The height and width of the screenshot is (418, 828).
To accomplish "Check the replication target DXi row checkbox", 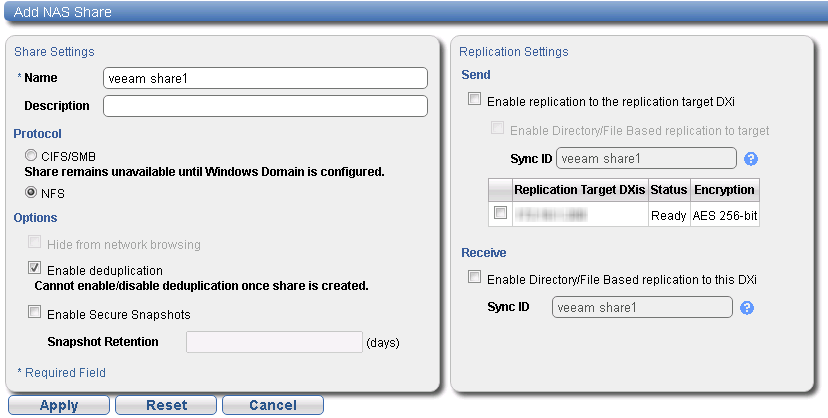I will [x=500, y=213].
